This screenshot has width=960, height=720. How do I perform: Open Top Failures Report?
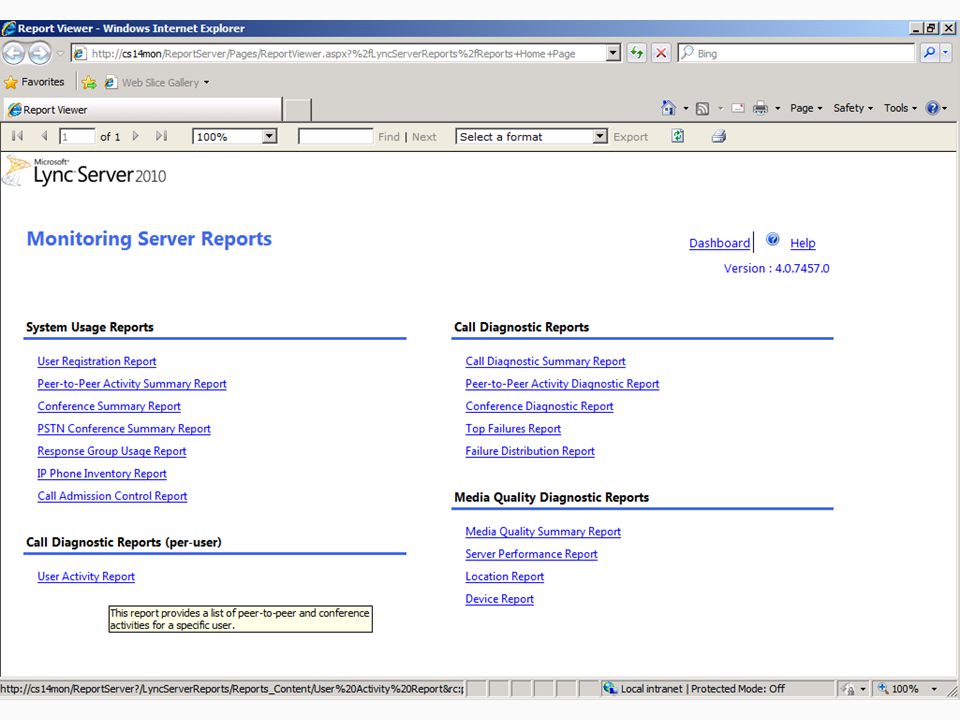513,429
